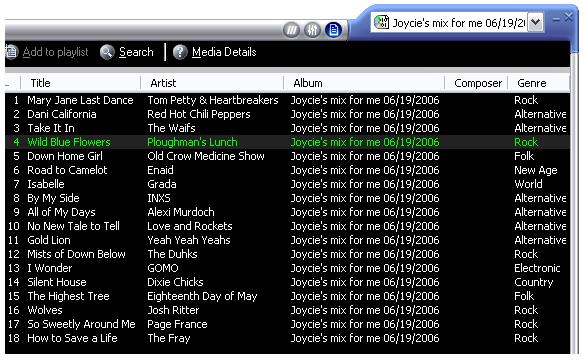Select track Silent House

tap(57, 282)
